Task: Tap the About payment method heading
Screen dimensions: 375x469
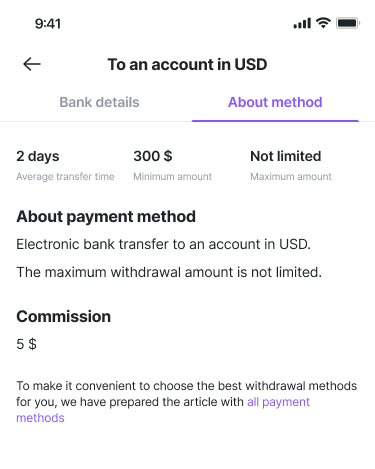Action: tap(106, 217)
